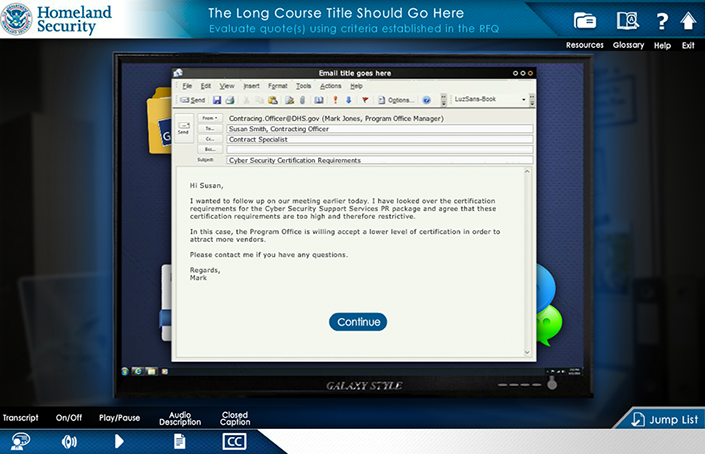Open the Jump List panel

664,419
